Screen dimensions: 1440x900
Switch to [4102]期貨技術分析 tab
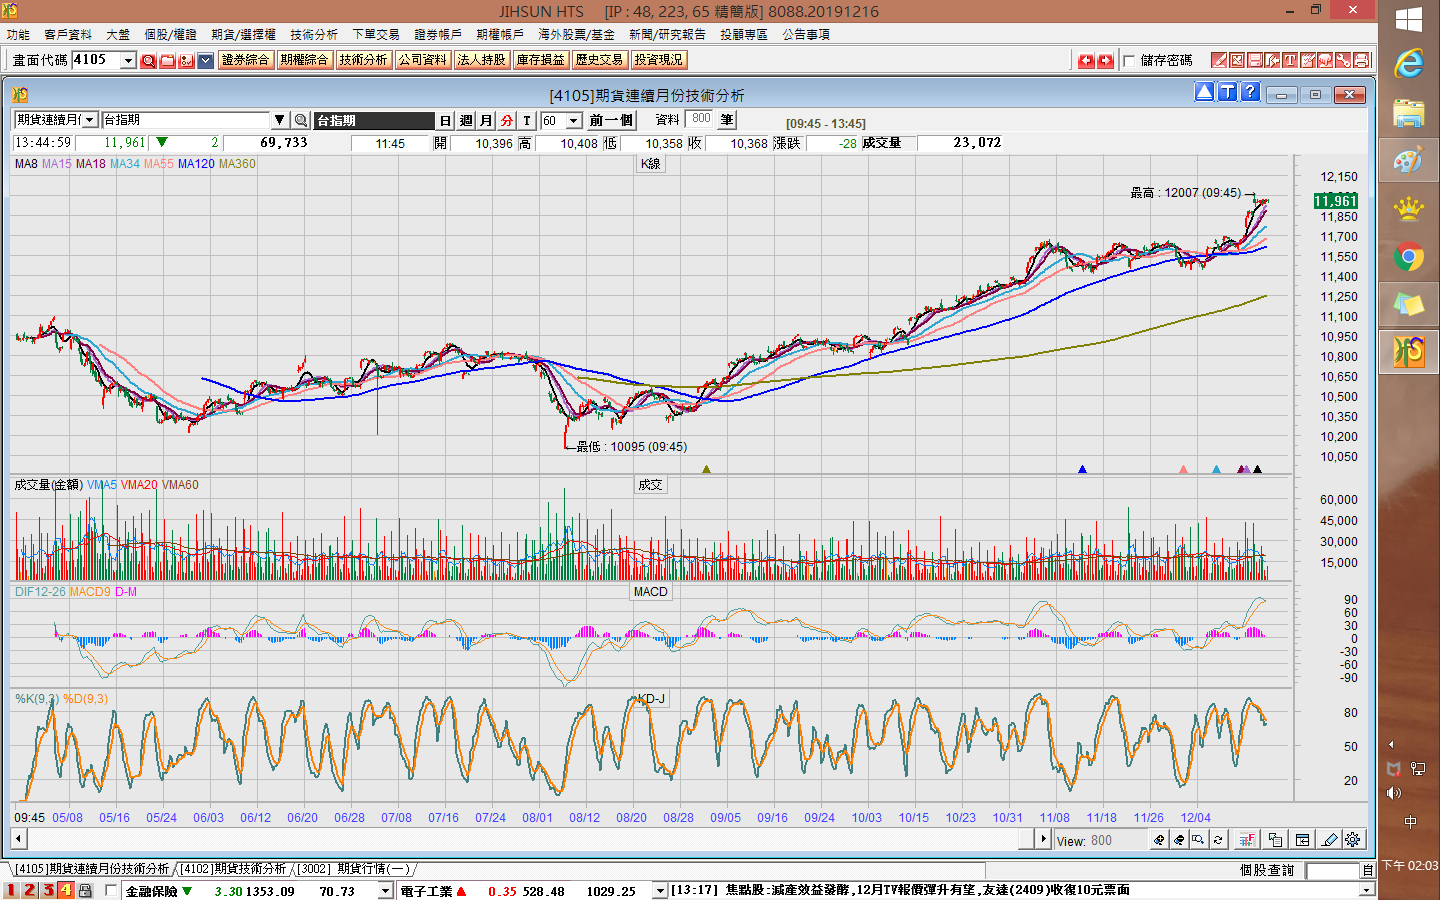[x=233, y=869]
